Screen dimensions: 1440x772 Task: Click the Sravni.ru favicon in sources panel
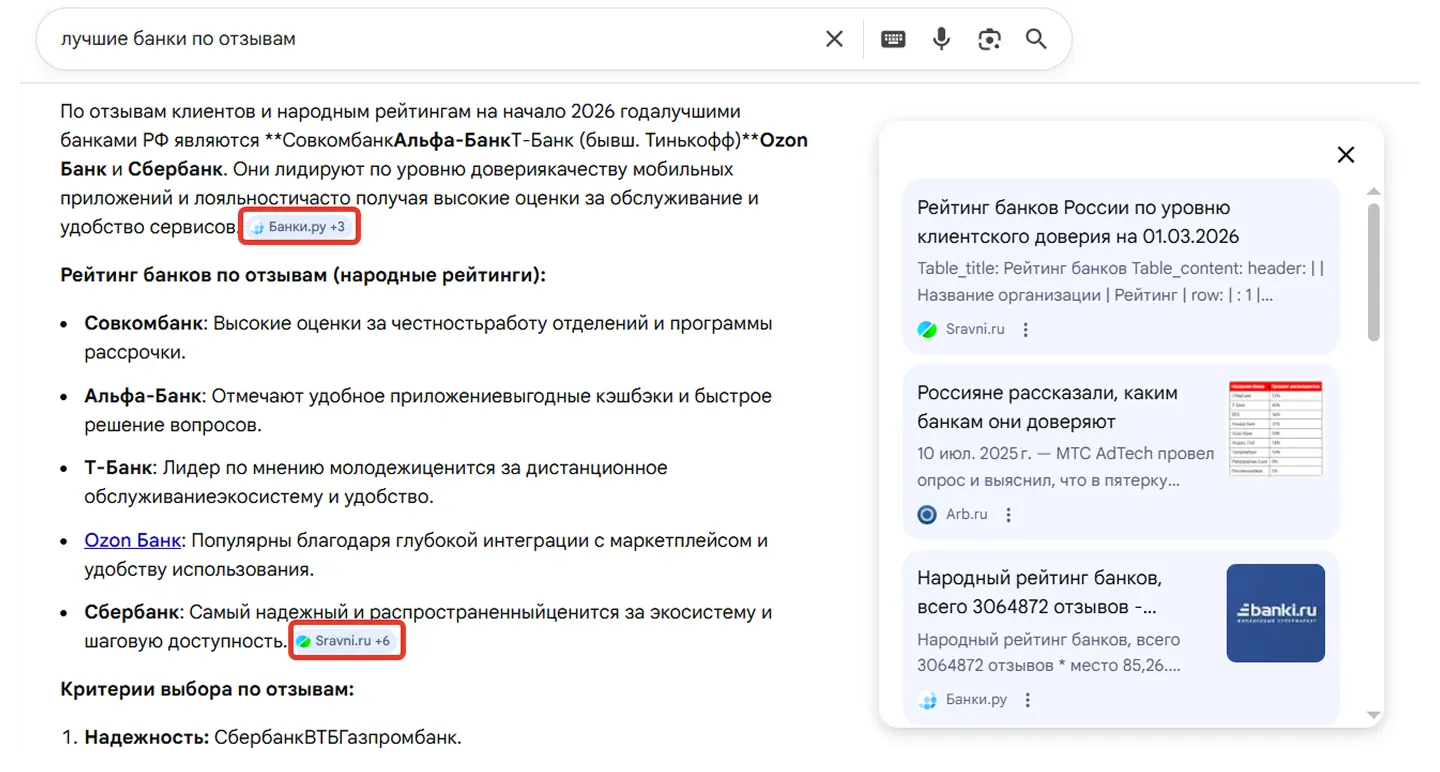(x=927, y=329)
